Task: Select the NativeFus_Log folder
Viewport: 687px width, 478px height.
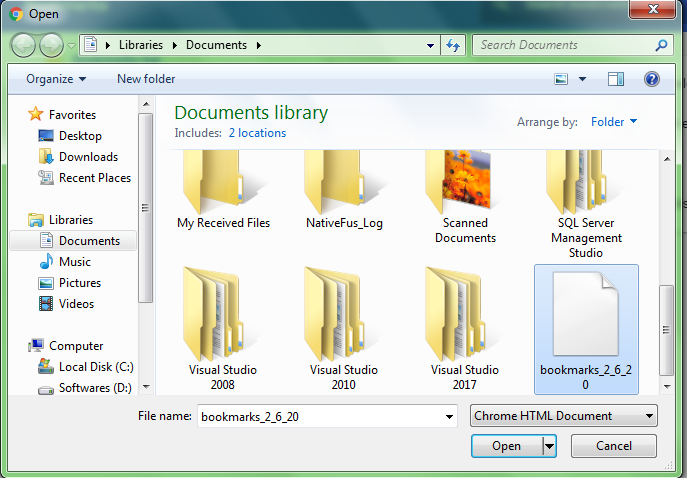Action: point(344,191)
